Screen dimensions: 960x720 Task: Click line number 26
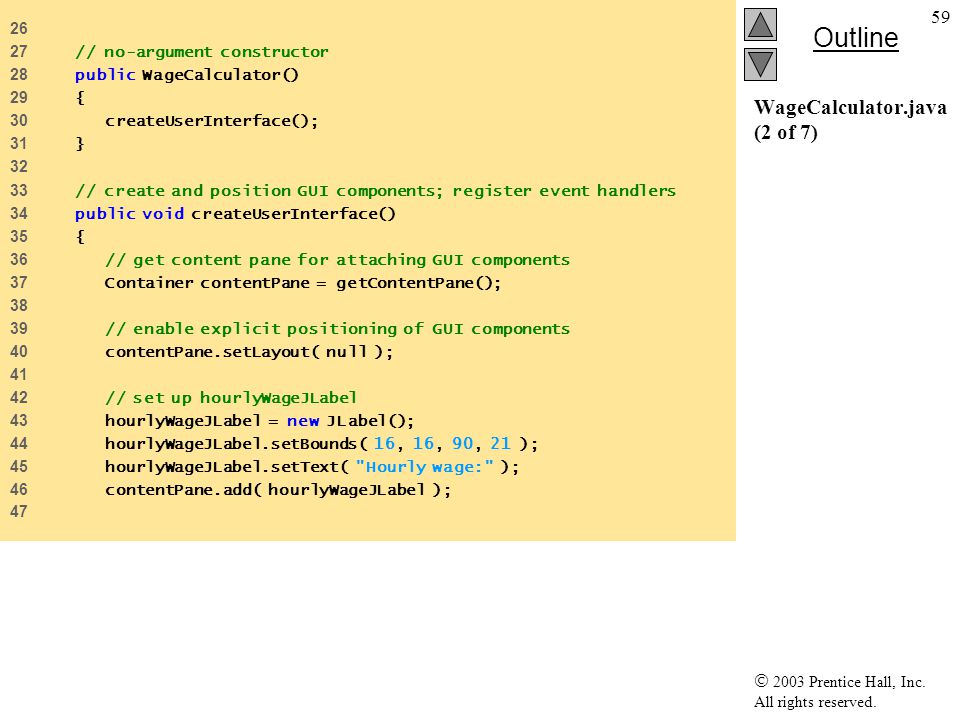18,28
